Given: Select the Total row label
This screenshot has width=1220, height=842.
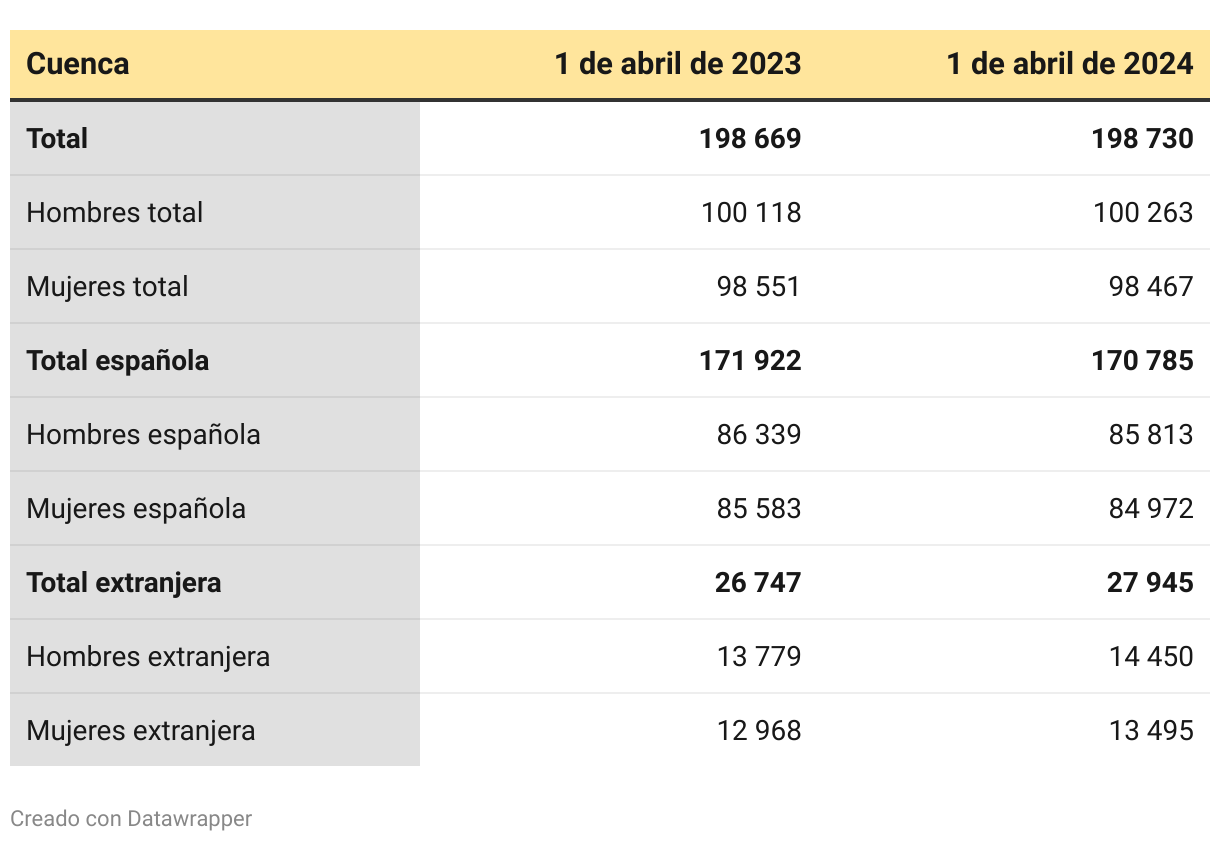Looking at the screenshot, I should (x=58, y=138).
